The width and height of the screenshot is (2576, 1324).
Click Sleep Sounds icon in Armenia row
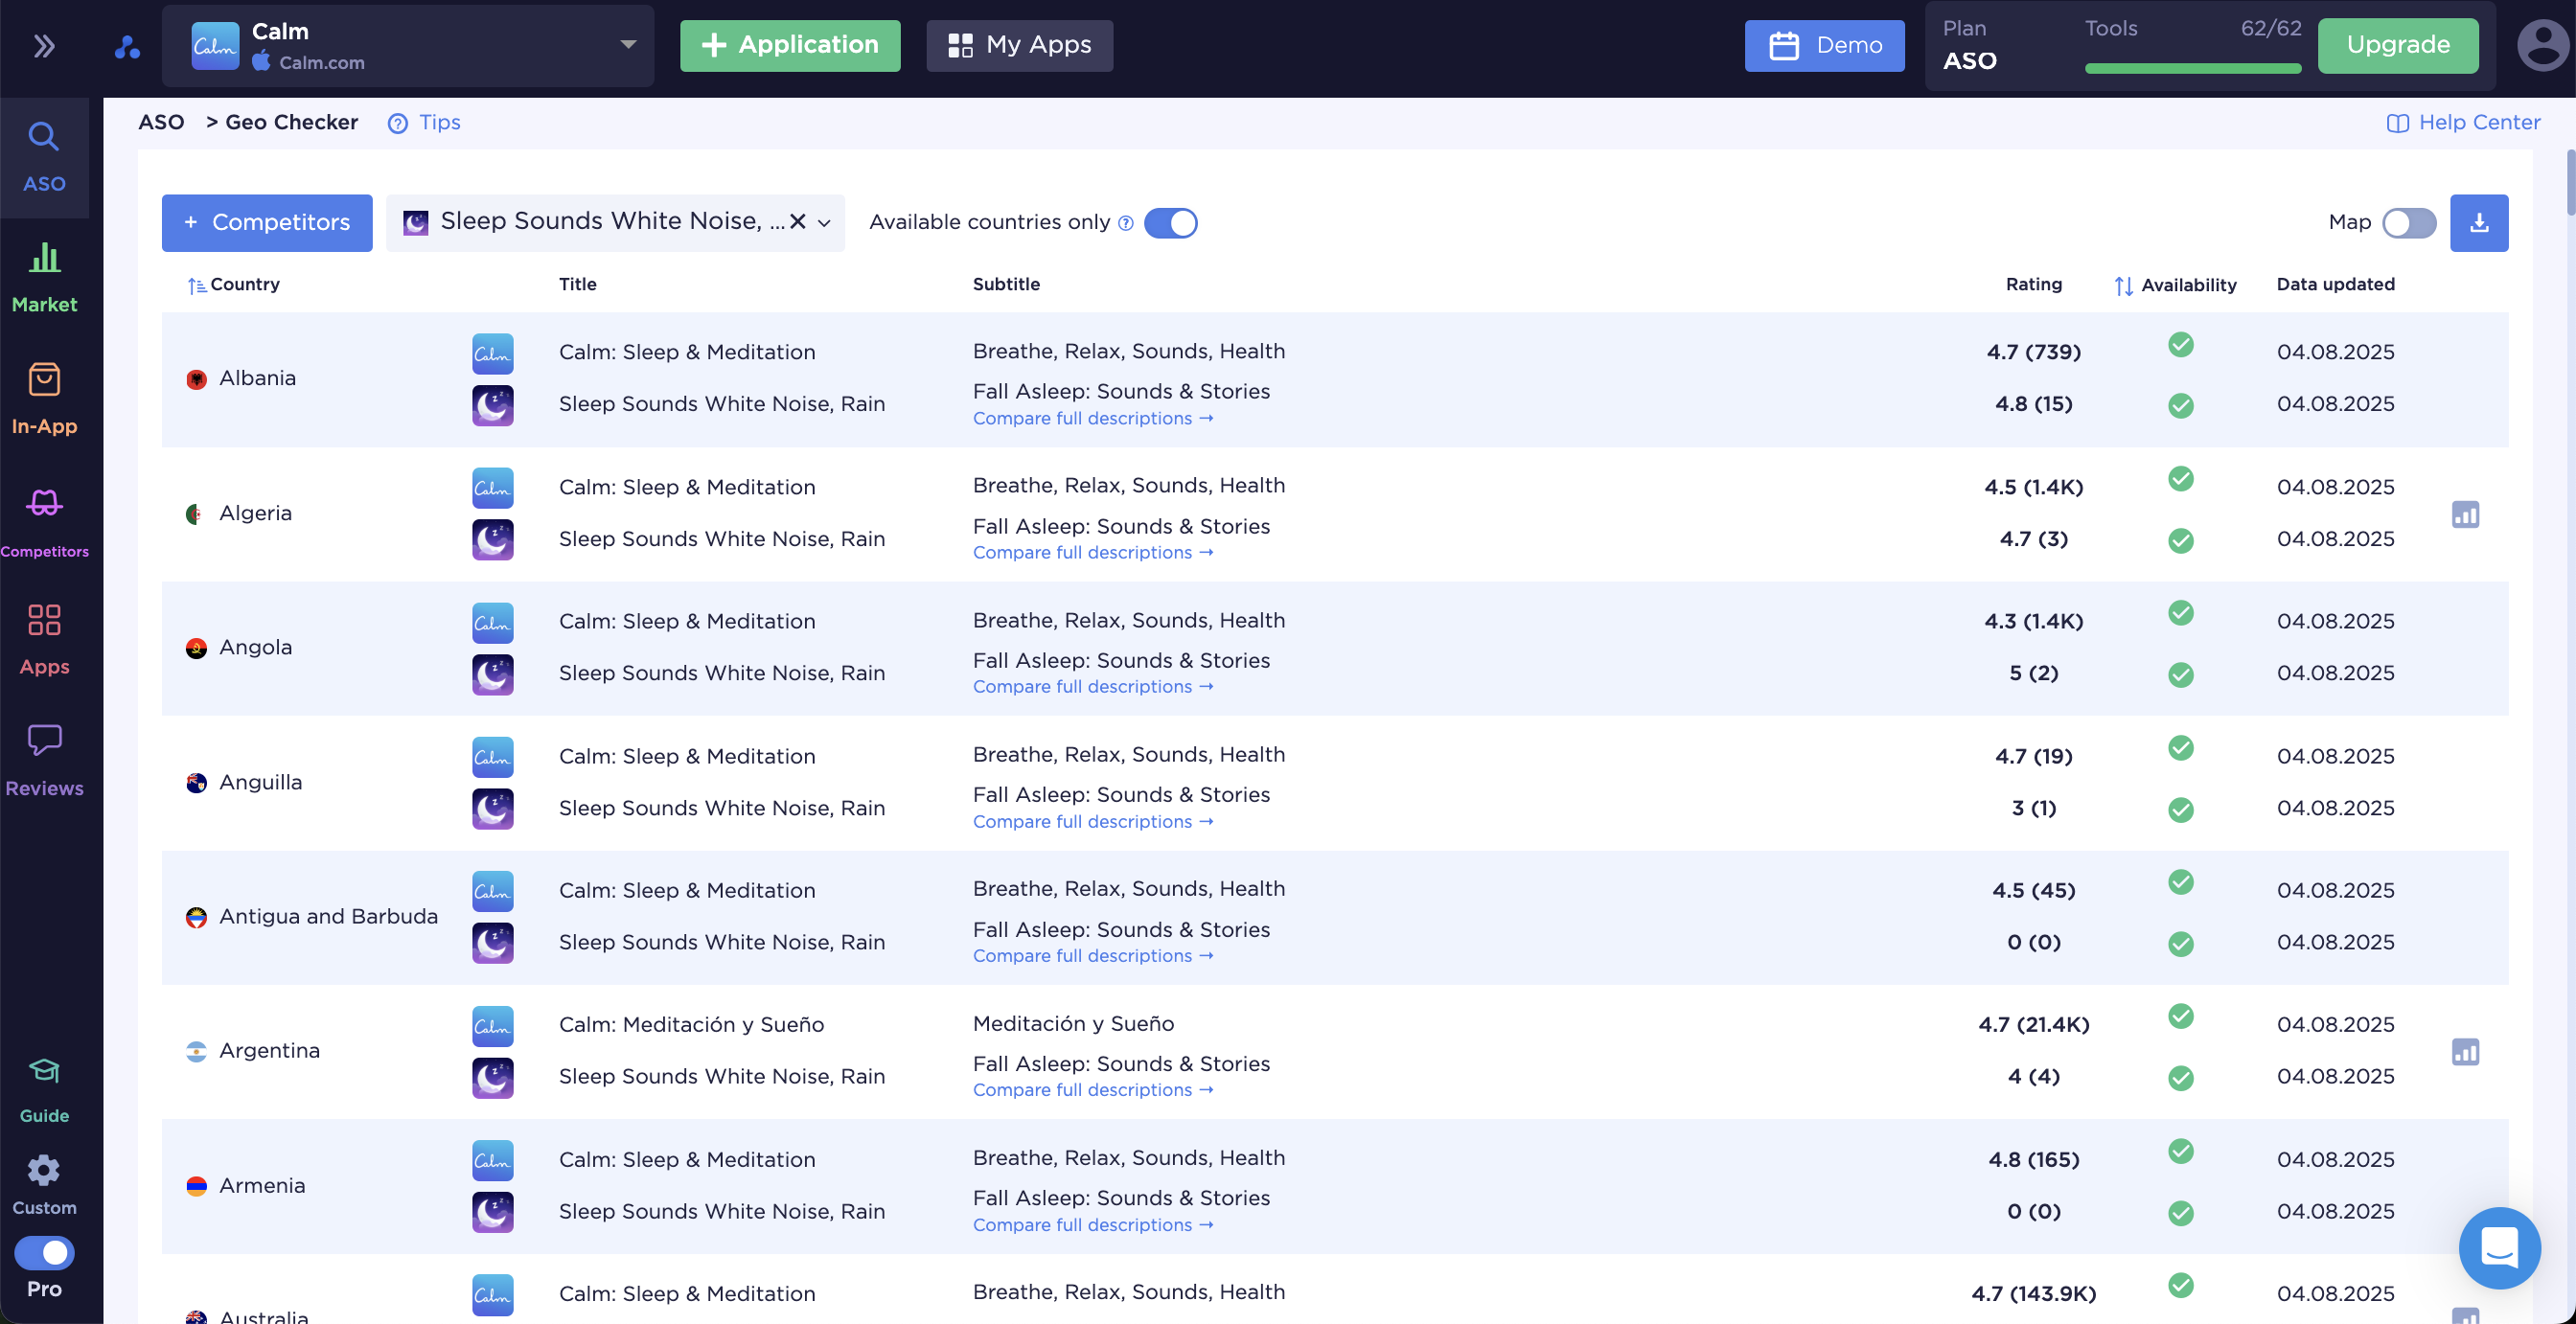(x=492, y=1212)
